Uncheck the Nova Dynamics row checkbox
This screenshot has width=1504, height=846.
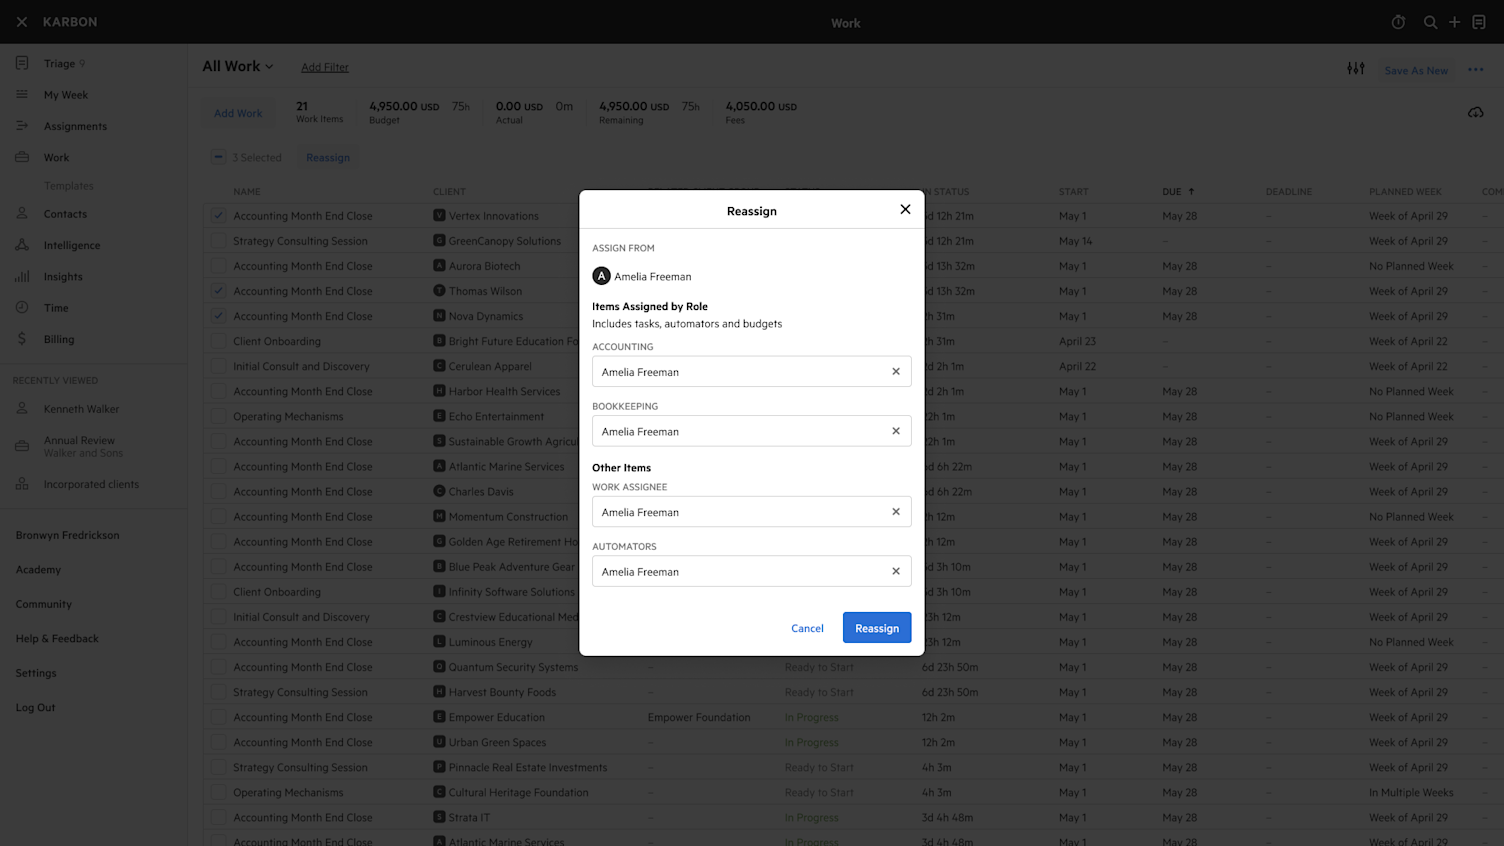[x=218, y=315]
